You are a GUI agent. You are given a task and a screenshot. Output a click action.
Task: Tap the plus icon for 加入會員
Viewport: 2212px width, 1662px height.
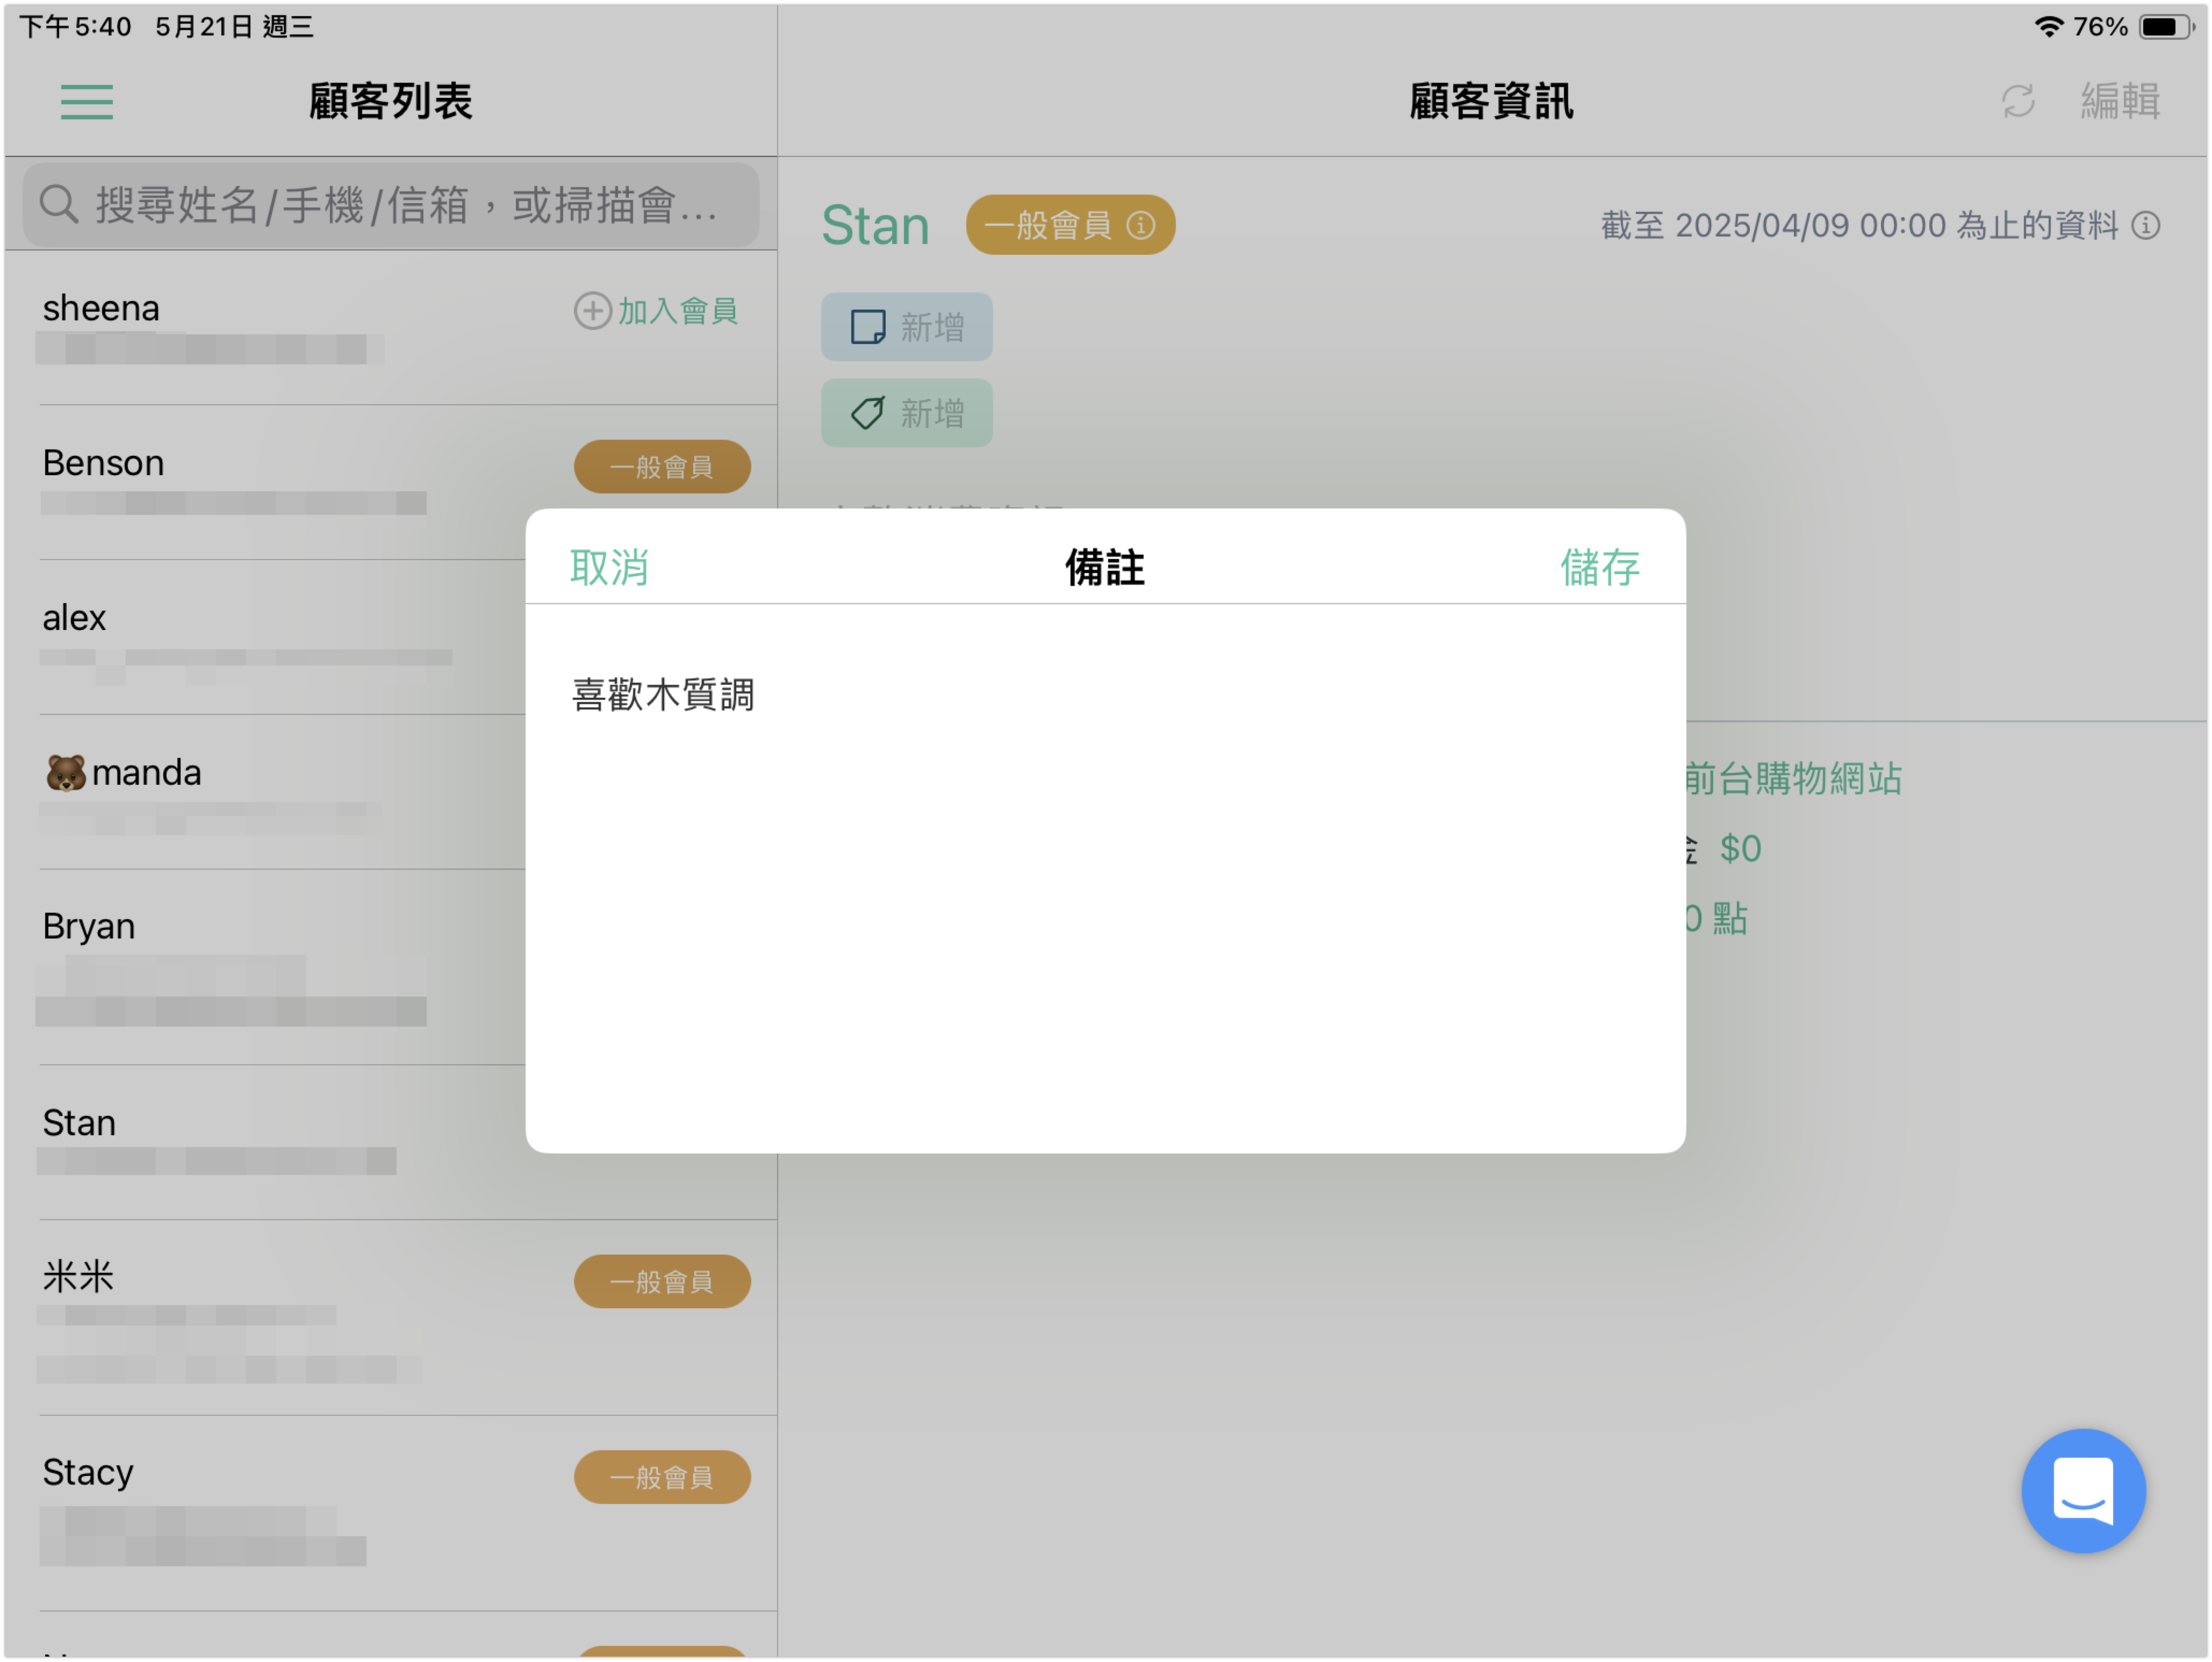pyautogui.click(x=593, y=311)
